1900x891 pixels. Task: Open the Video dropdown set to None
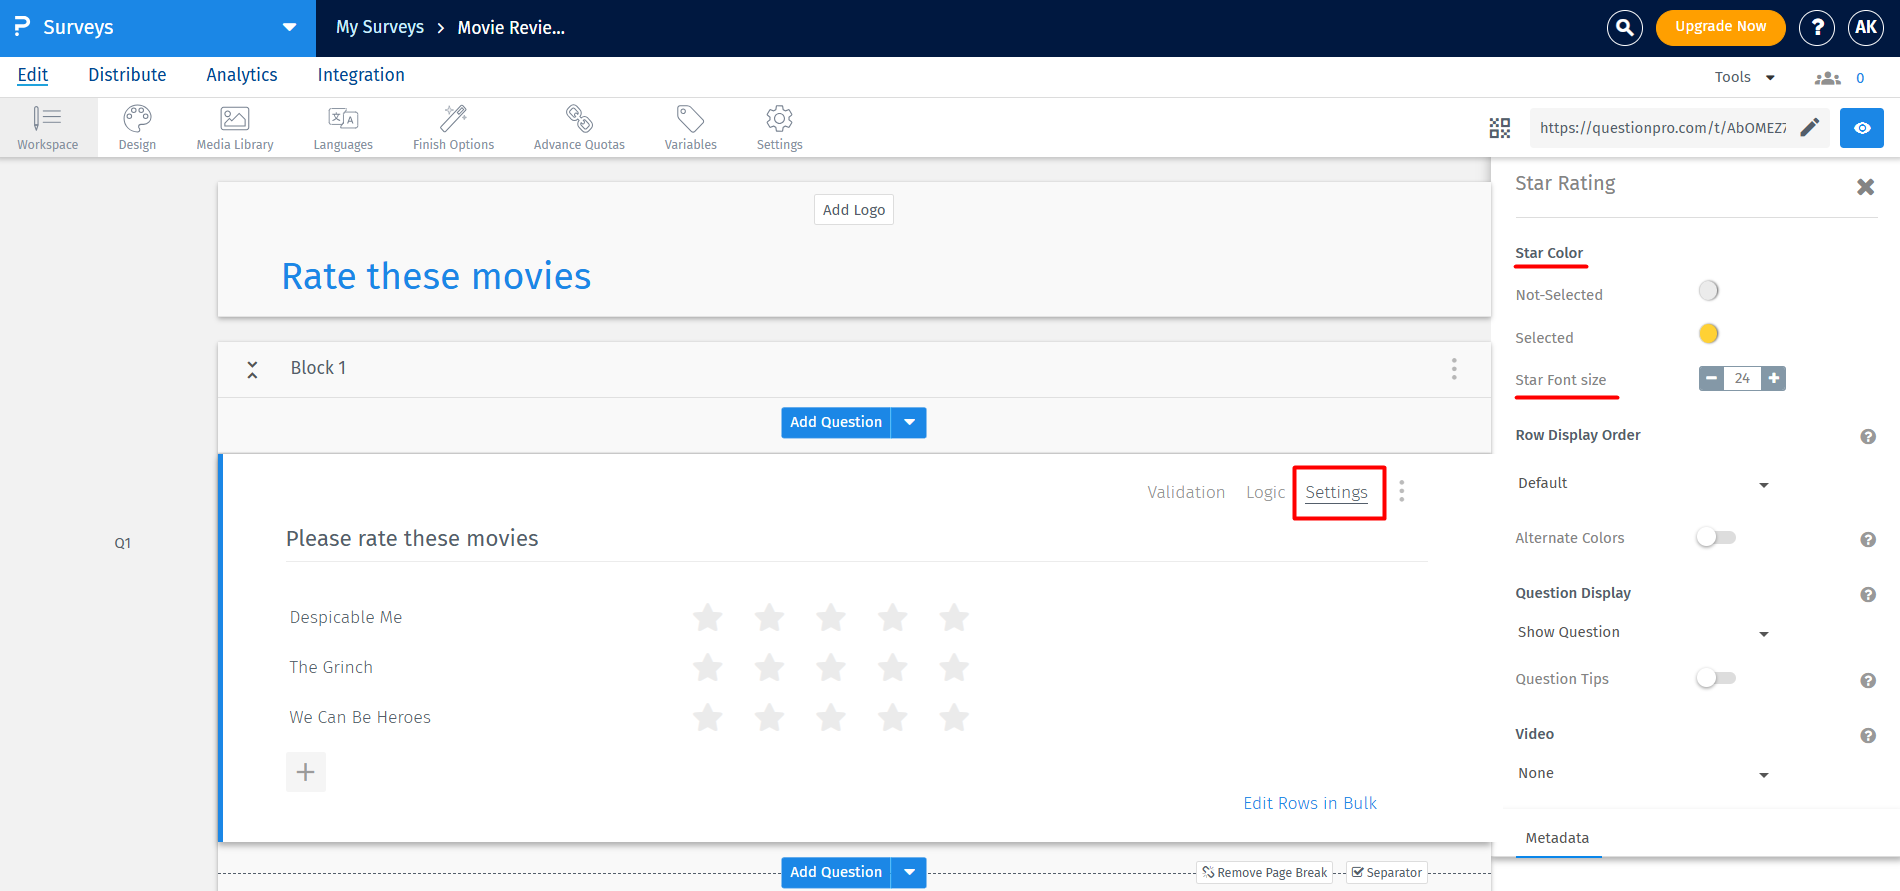click(x=1642, y=774)
